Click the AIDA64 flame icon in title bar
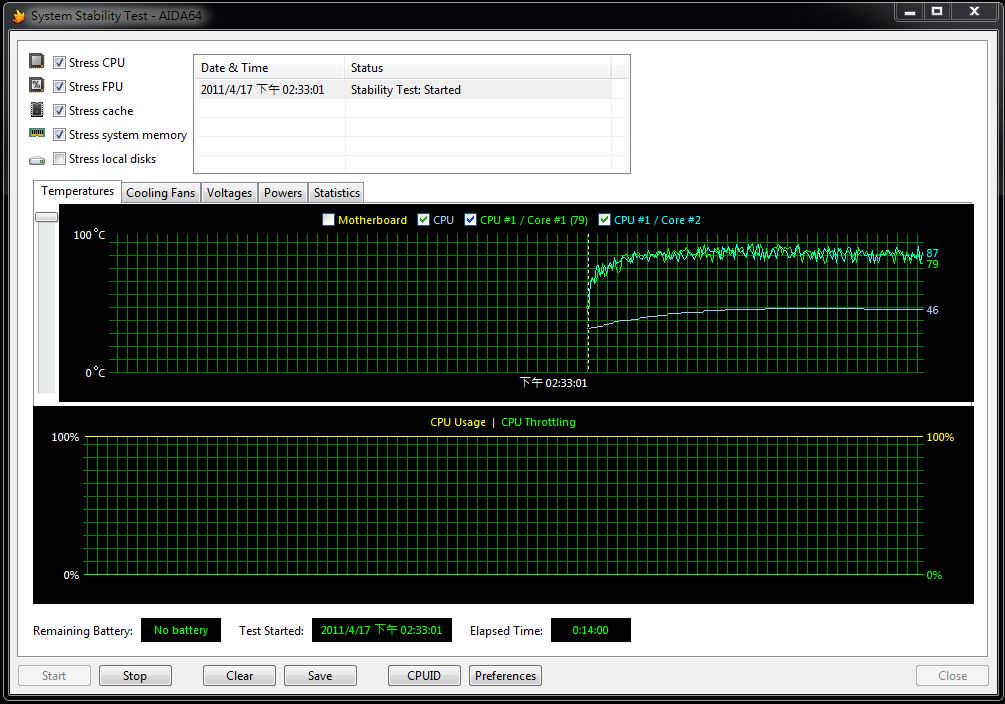The height and width of the screenshot is (704, 1005). [x=19, y=15]
